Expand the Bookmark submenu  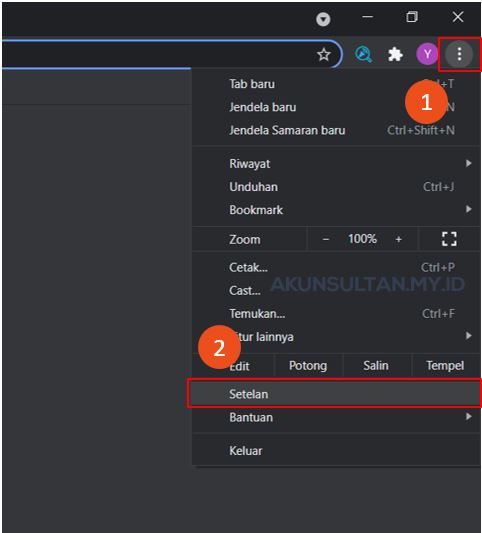[x=336, y=210]
